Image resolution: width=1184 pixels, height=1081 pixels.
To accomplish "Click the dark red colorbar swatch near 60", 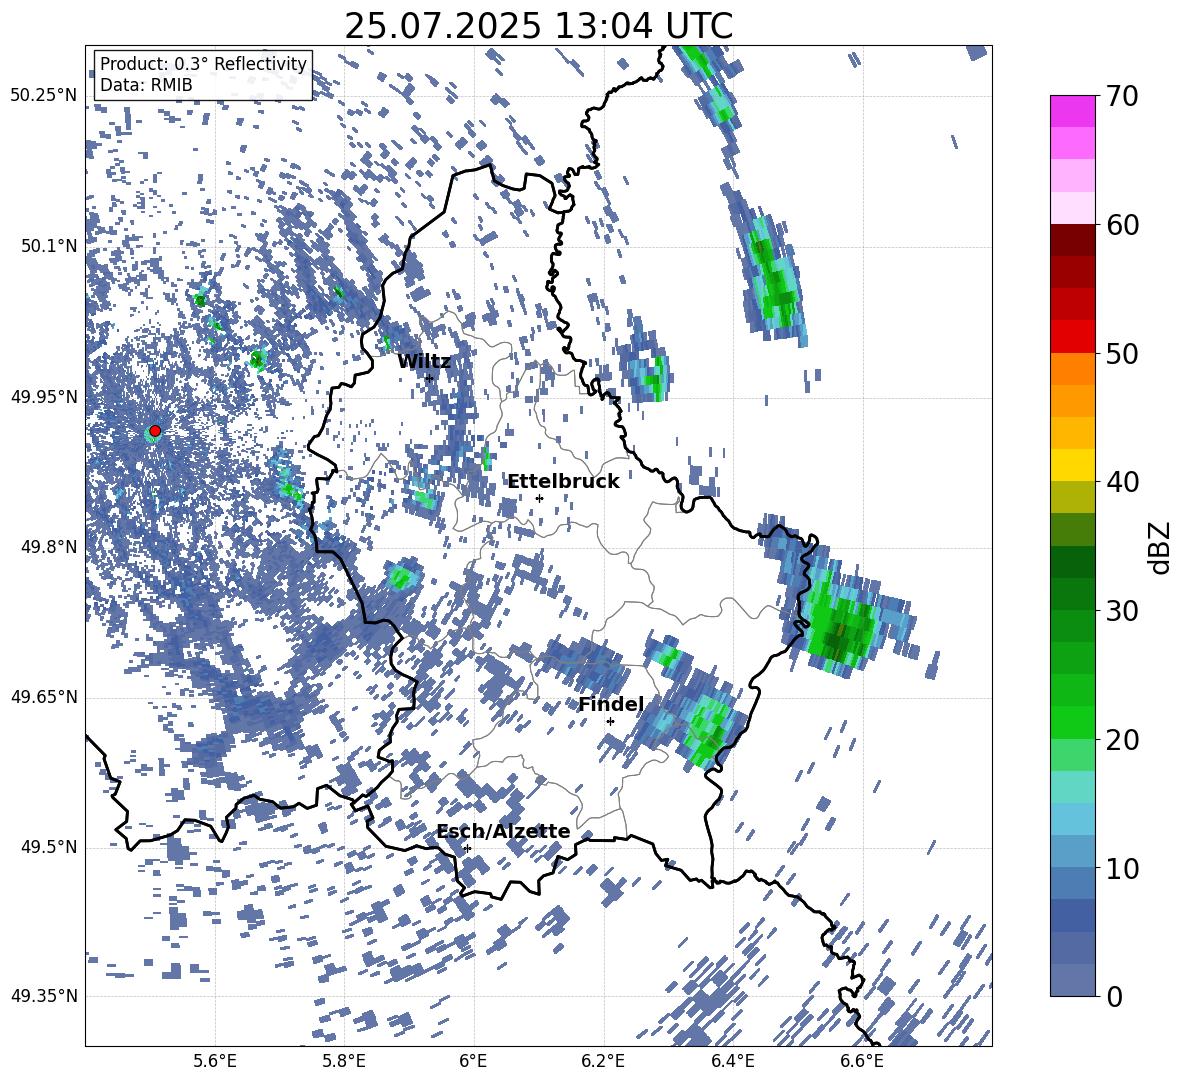I will (x=1072, y=240).
